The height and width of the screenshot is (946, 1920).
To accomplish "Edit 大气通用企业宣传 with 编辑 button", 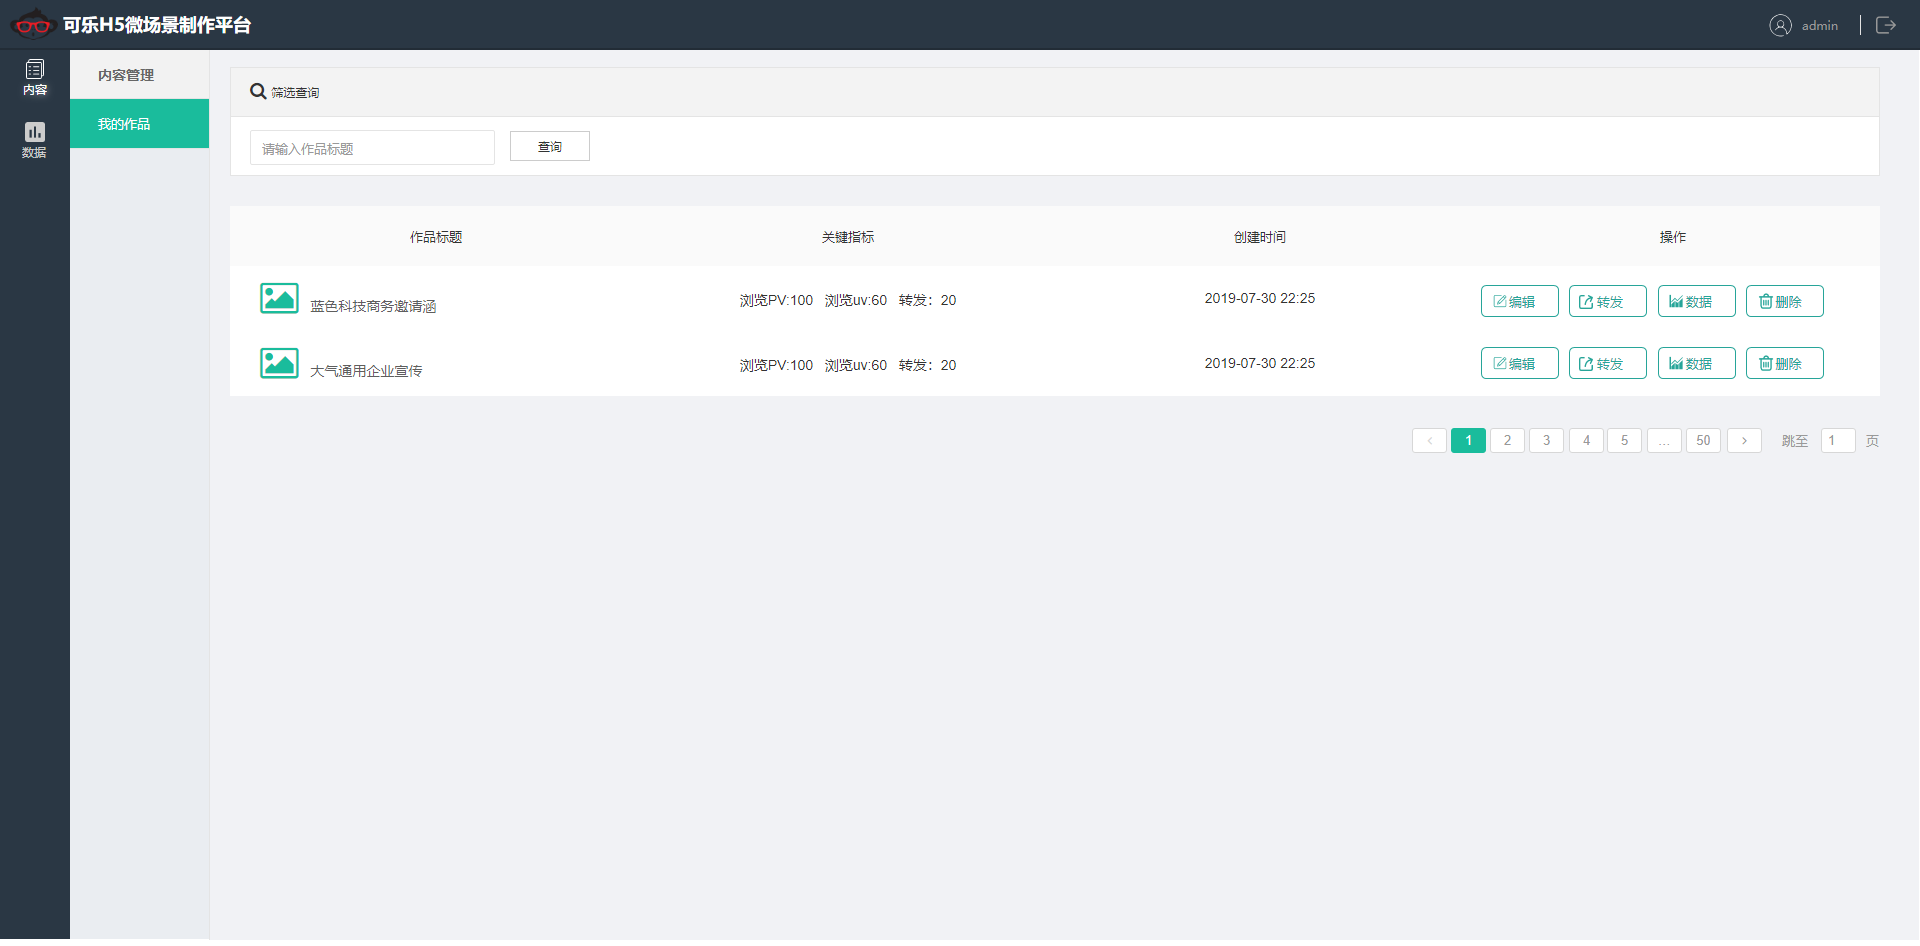I will click(1519, 363).
